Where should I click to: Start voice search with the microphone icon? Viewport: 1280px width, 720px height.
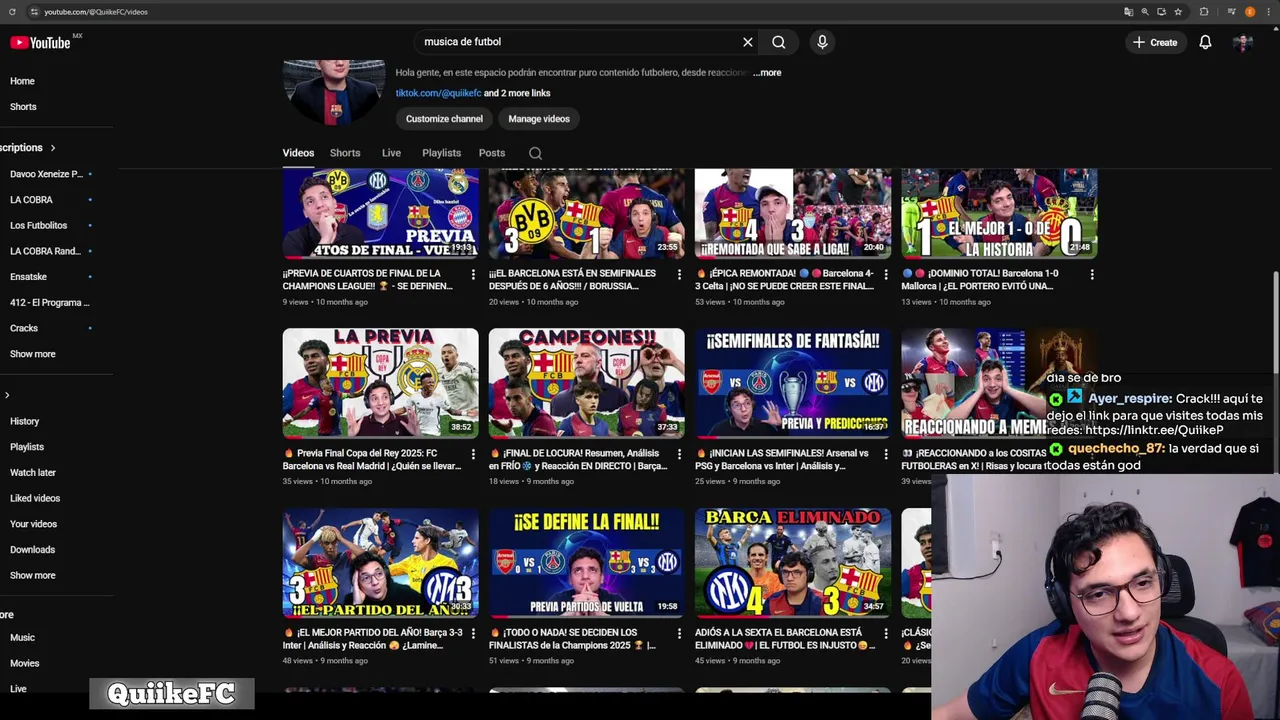coord(822,42)
